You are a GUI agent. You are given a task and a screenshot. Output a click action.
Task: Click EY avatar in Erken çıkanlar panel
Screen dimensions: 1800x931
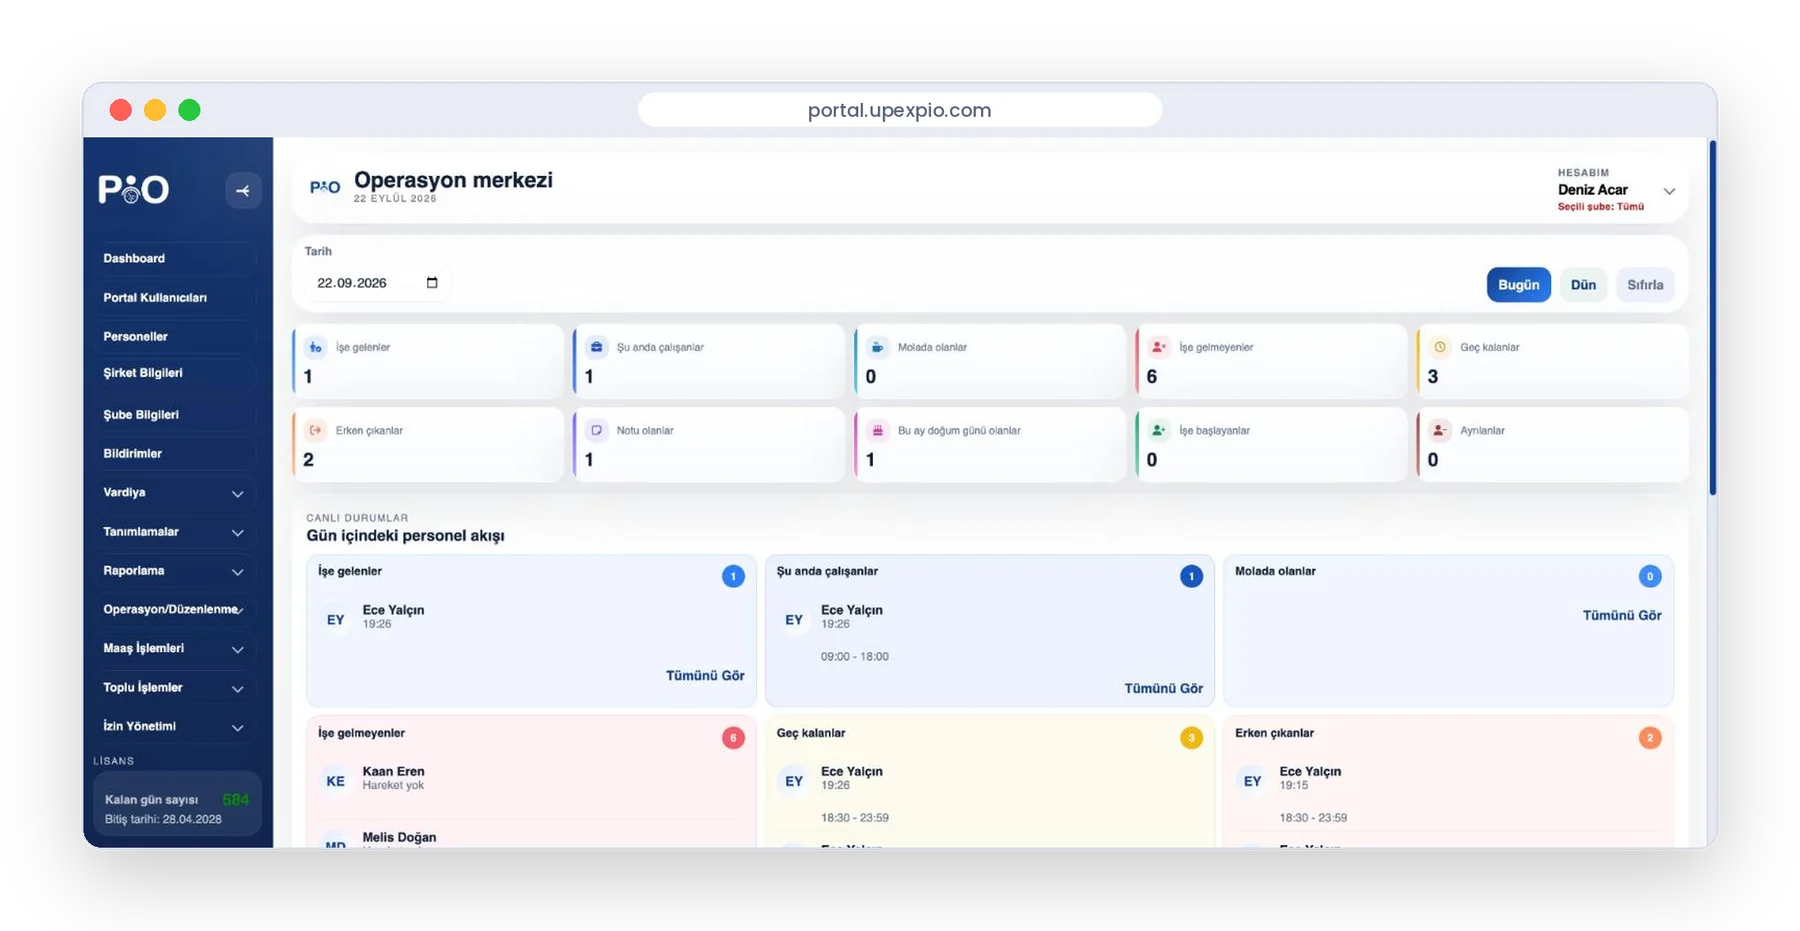pos(1253,781)
